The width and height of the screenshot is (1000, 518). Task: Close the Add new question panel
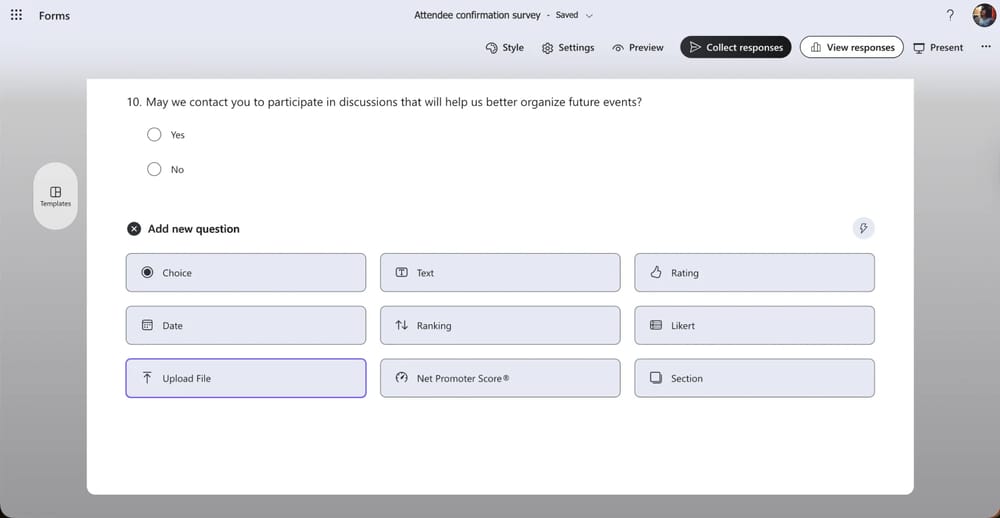point(133,229)
